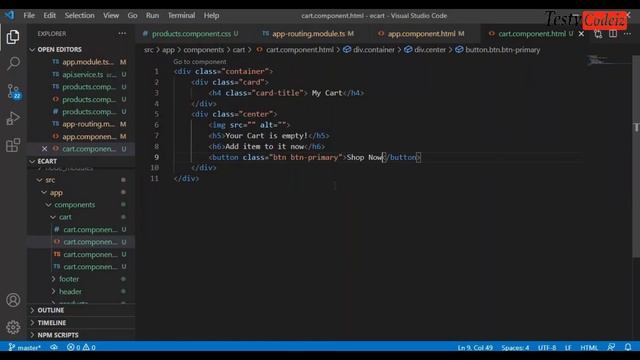This screenshot has height=360, width=640.
Task: Open the Help menu
Action: point(211,16)
